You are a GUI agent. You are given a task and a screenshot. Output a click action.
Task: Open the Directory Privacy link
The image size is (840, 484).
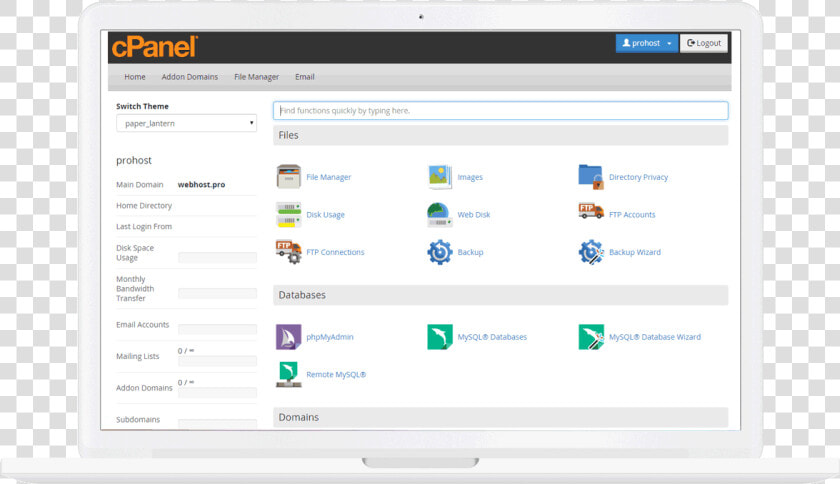638,177
